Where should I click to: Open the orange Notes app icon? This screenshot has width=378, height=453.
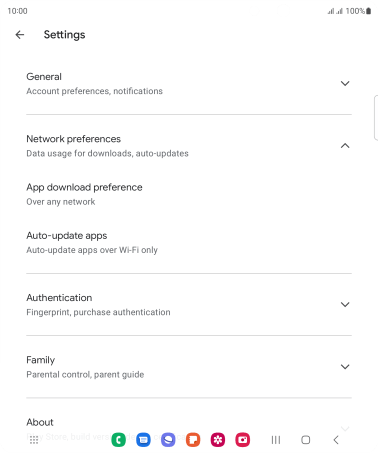pyautogui.click(x=193, y=440)
